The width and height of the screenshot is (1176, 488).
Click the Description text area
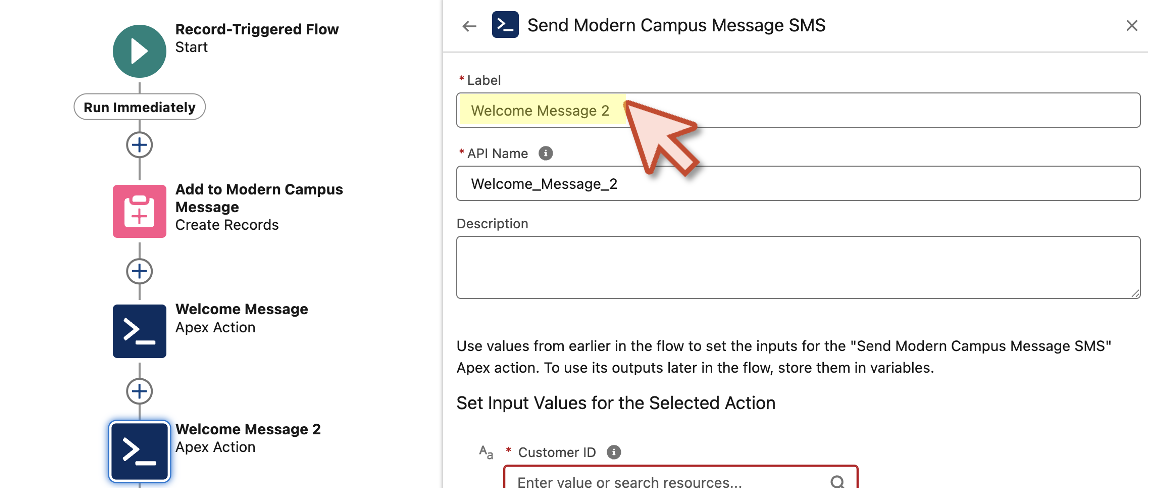click(x=798, y=268)
